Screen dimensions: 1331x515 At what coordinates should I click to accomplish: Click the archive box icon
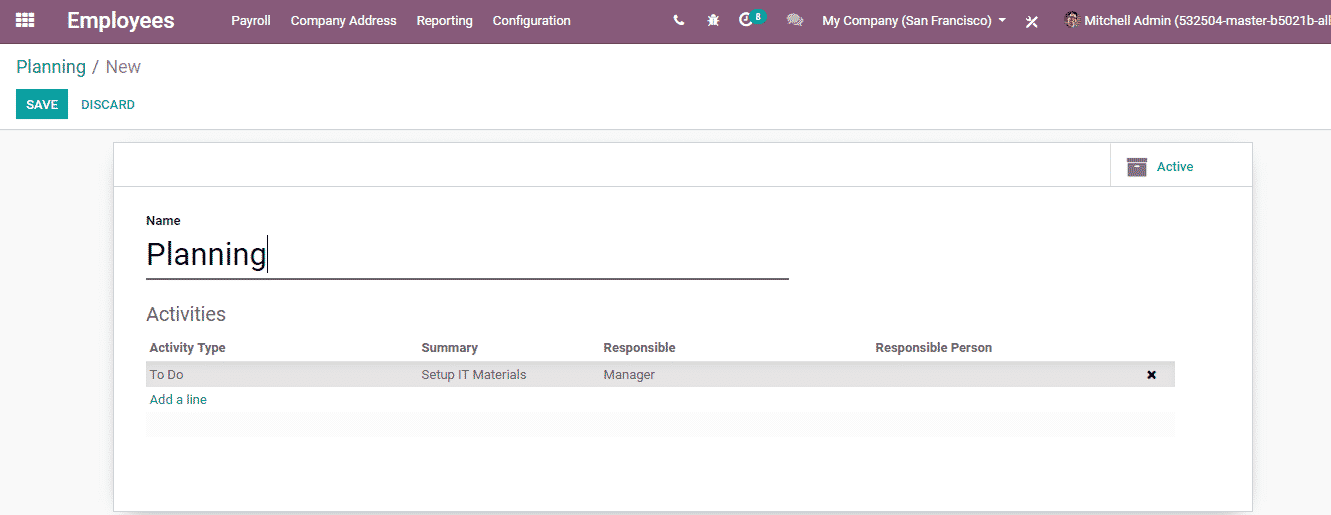point(1137,167)
